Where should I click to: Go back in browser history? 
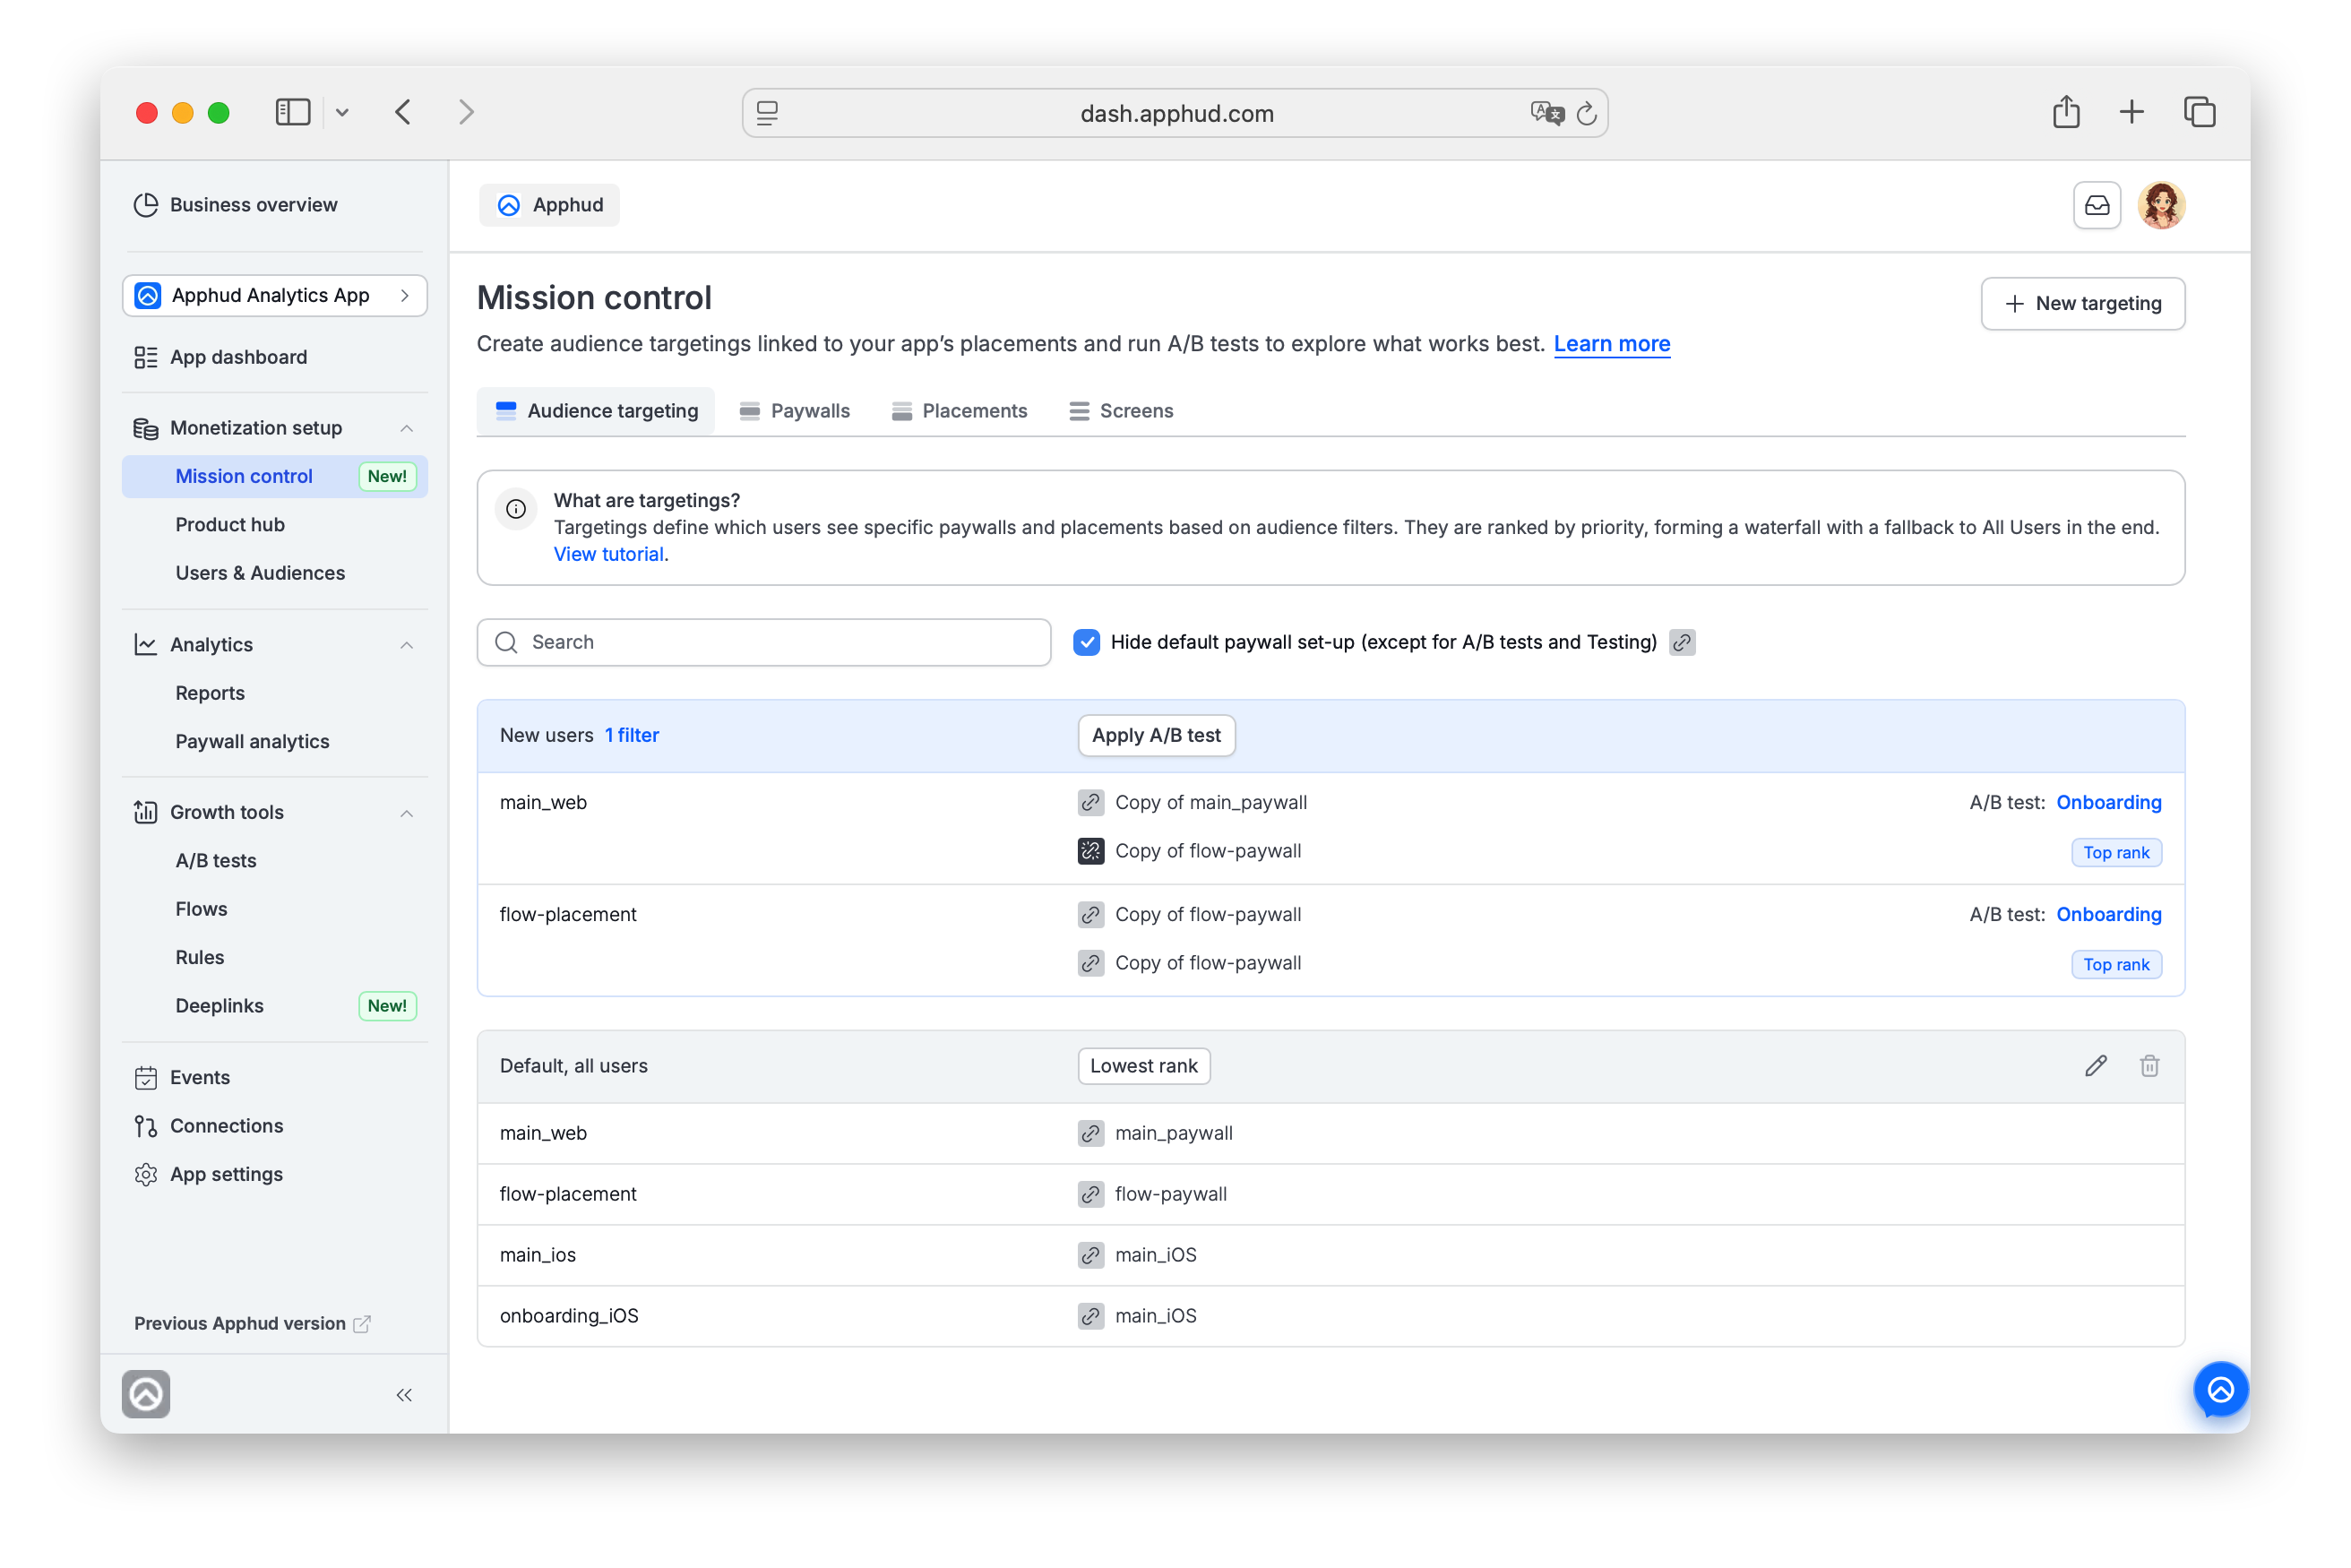(403, 112)
